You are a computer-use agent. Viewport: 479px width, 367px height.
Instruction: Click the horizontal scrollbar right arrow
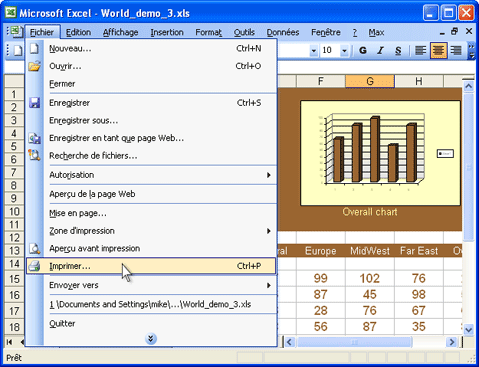[452, 342]
